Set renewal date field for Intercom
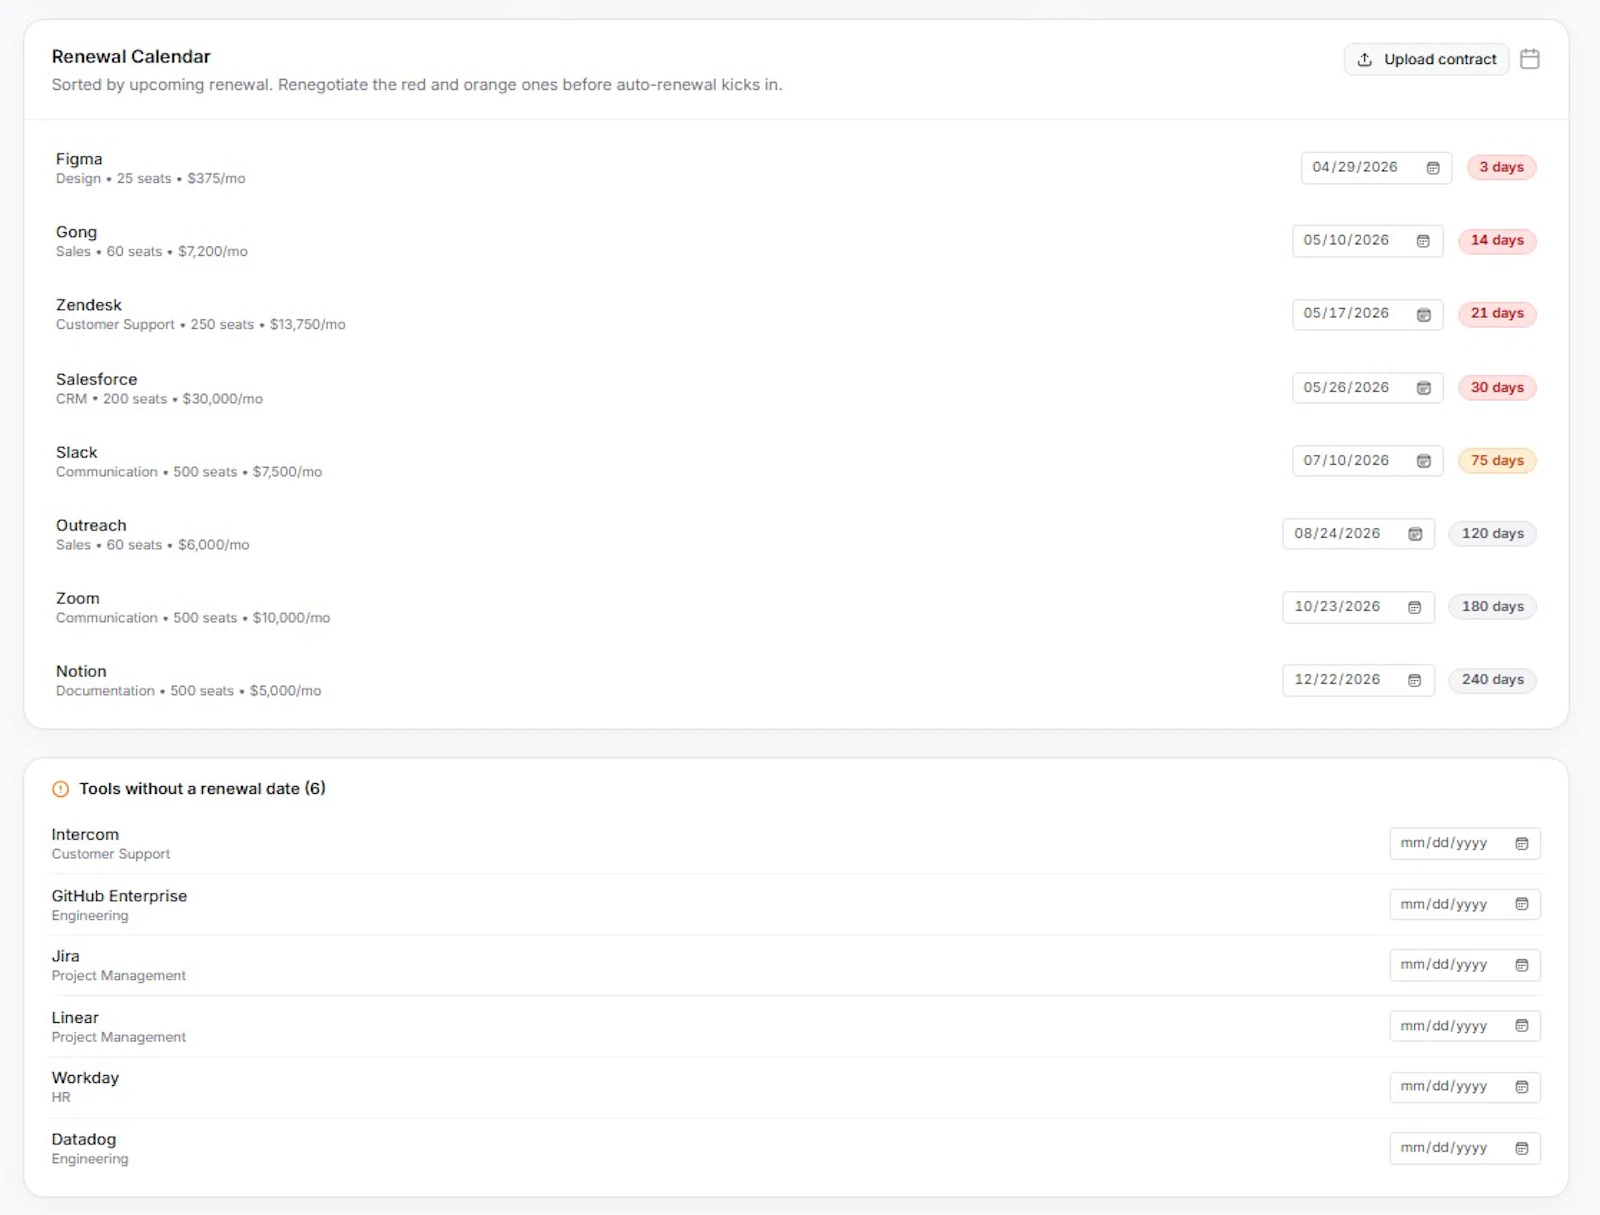1600x1215 pixels. click(x=1465, y=844)
